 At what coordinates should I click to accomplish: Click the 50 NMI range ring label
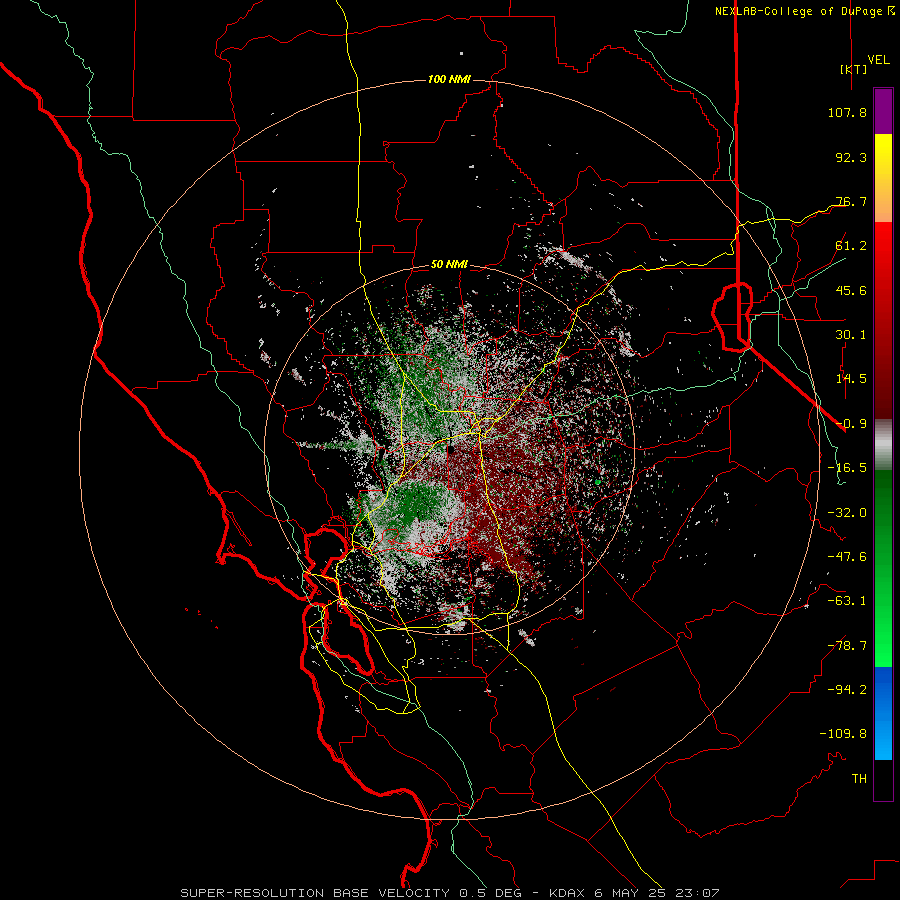[449, 265]
